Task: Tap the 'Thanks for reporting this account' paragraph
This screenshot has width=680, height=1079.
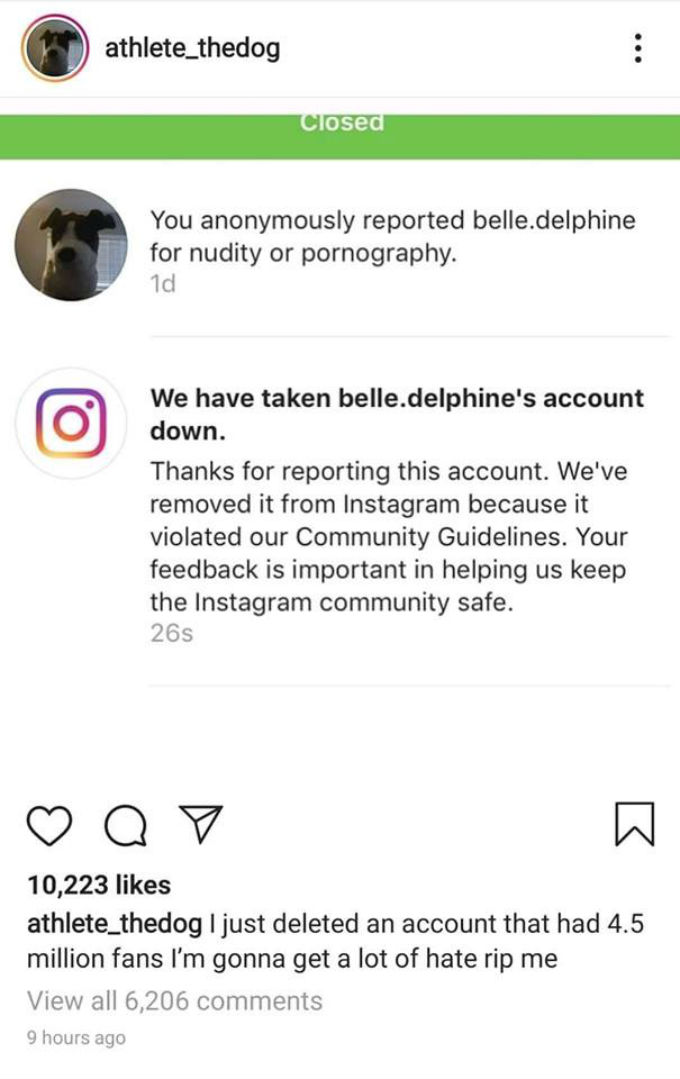Action: tap(390, 537)
